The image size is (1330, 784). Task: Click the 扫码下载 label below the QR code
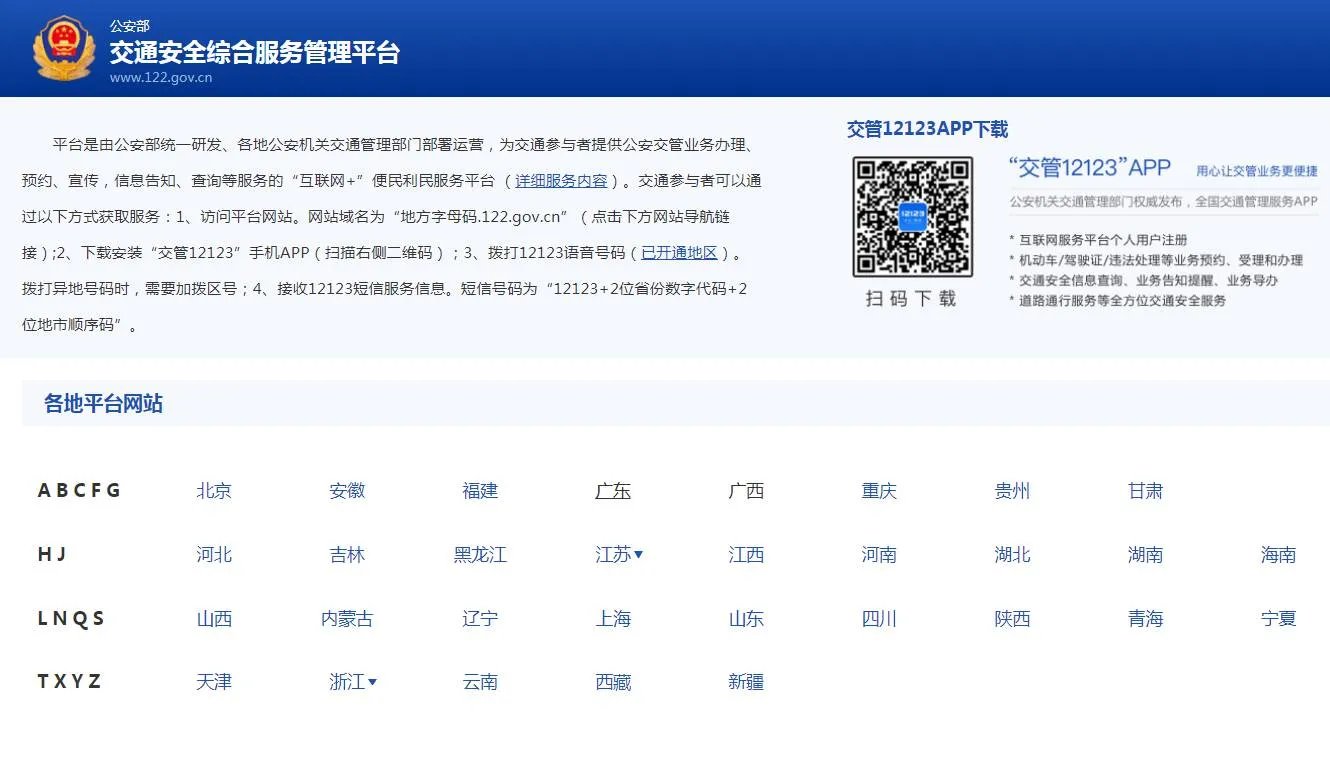(x=911, y=300)
